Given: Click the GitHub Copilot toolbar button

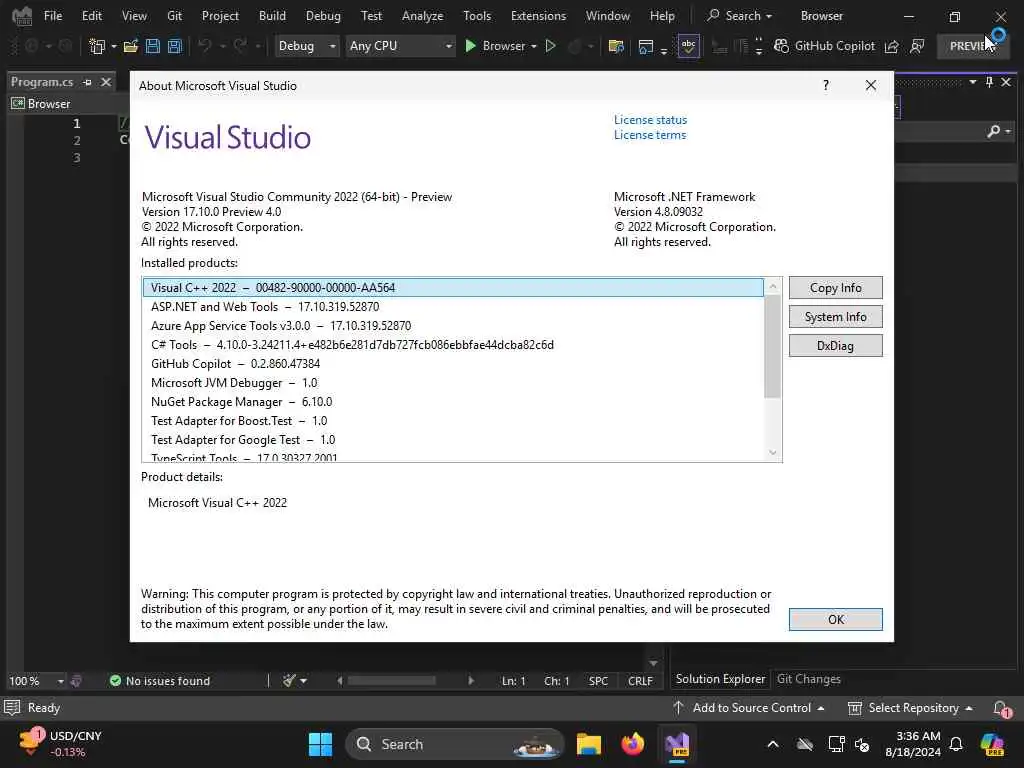Looking at the screenshot, I should [x=824, y=46].
